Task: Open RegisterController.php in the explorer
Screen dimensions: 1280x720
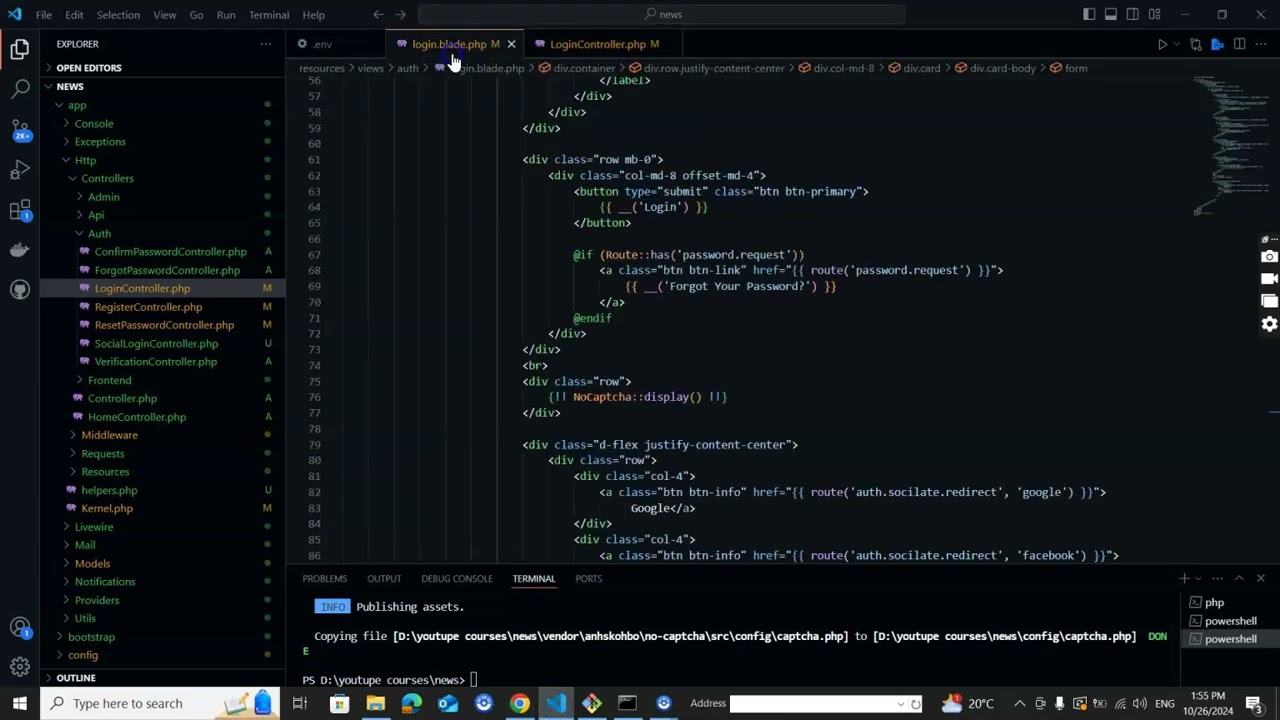Action: point(148,307)
